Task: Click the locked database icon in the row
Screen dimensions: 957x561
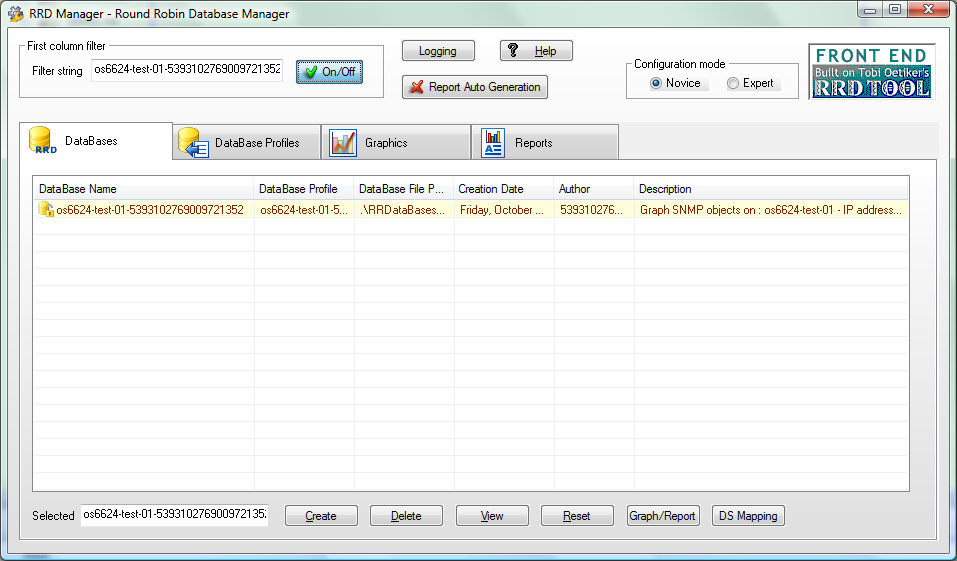Action: click(46, 209)
